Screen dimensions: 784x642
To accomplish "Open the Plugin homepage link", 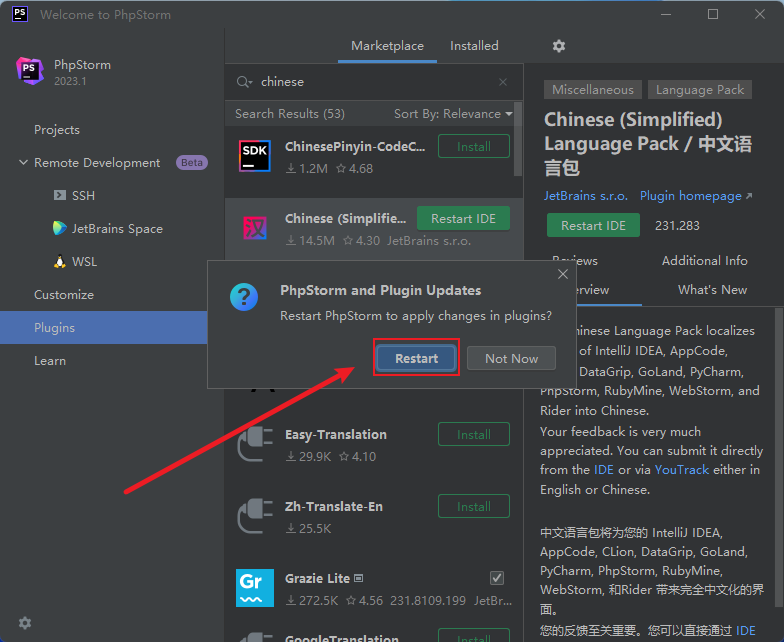I will pyautogui.click(x=696, y=196).
